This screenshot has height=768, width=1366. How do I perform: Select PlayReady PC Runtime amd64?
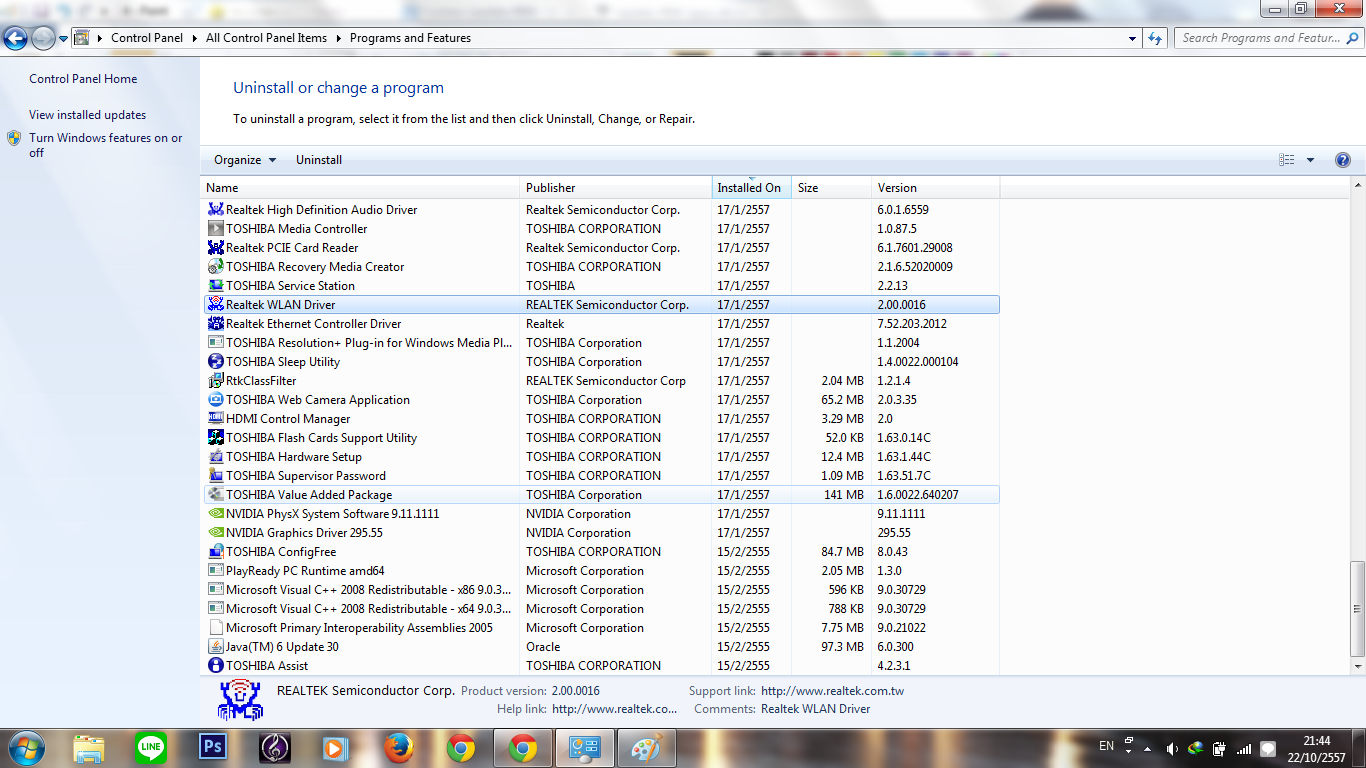tap(601, 571)
